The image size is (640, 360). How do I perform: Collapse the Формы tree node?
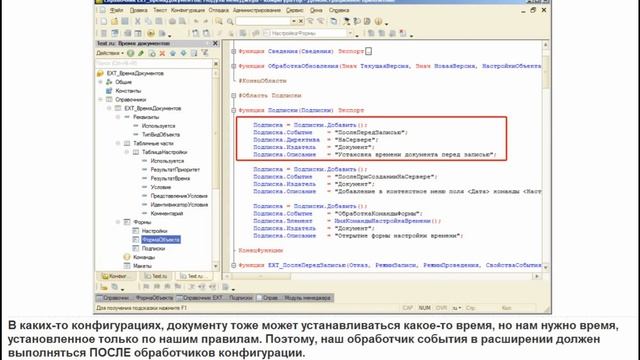(x=118, y=222)
